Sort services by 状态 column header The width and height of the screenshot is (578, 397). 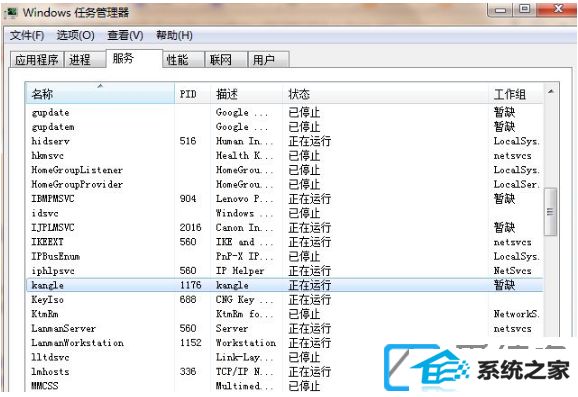tap(386, 94)
